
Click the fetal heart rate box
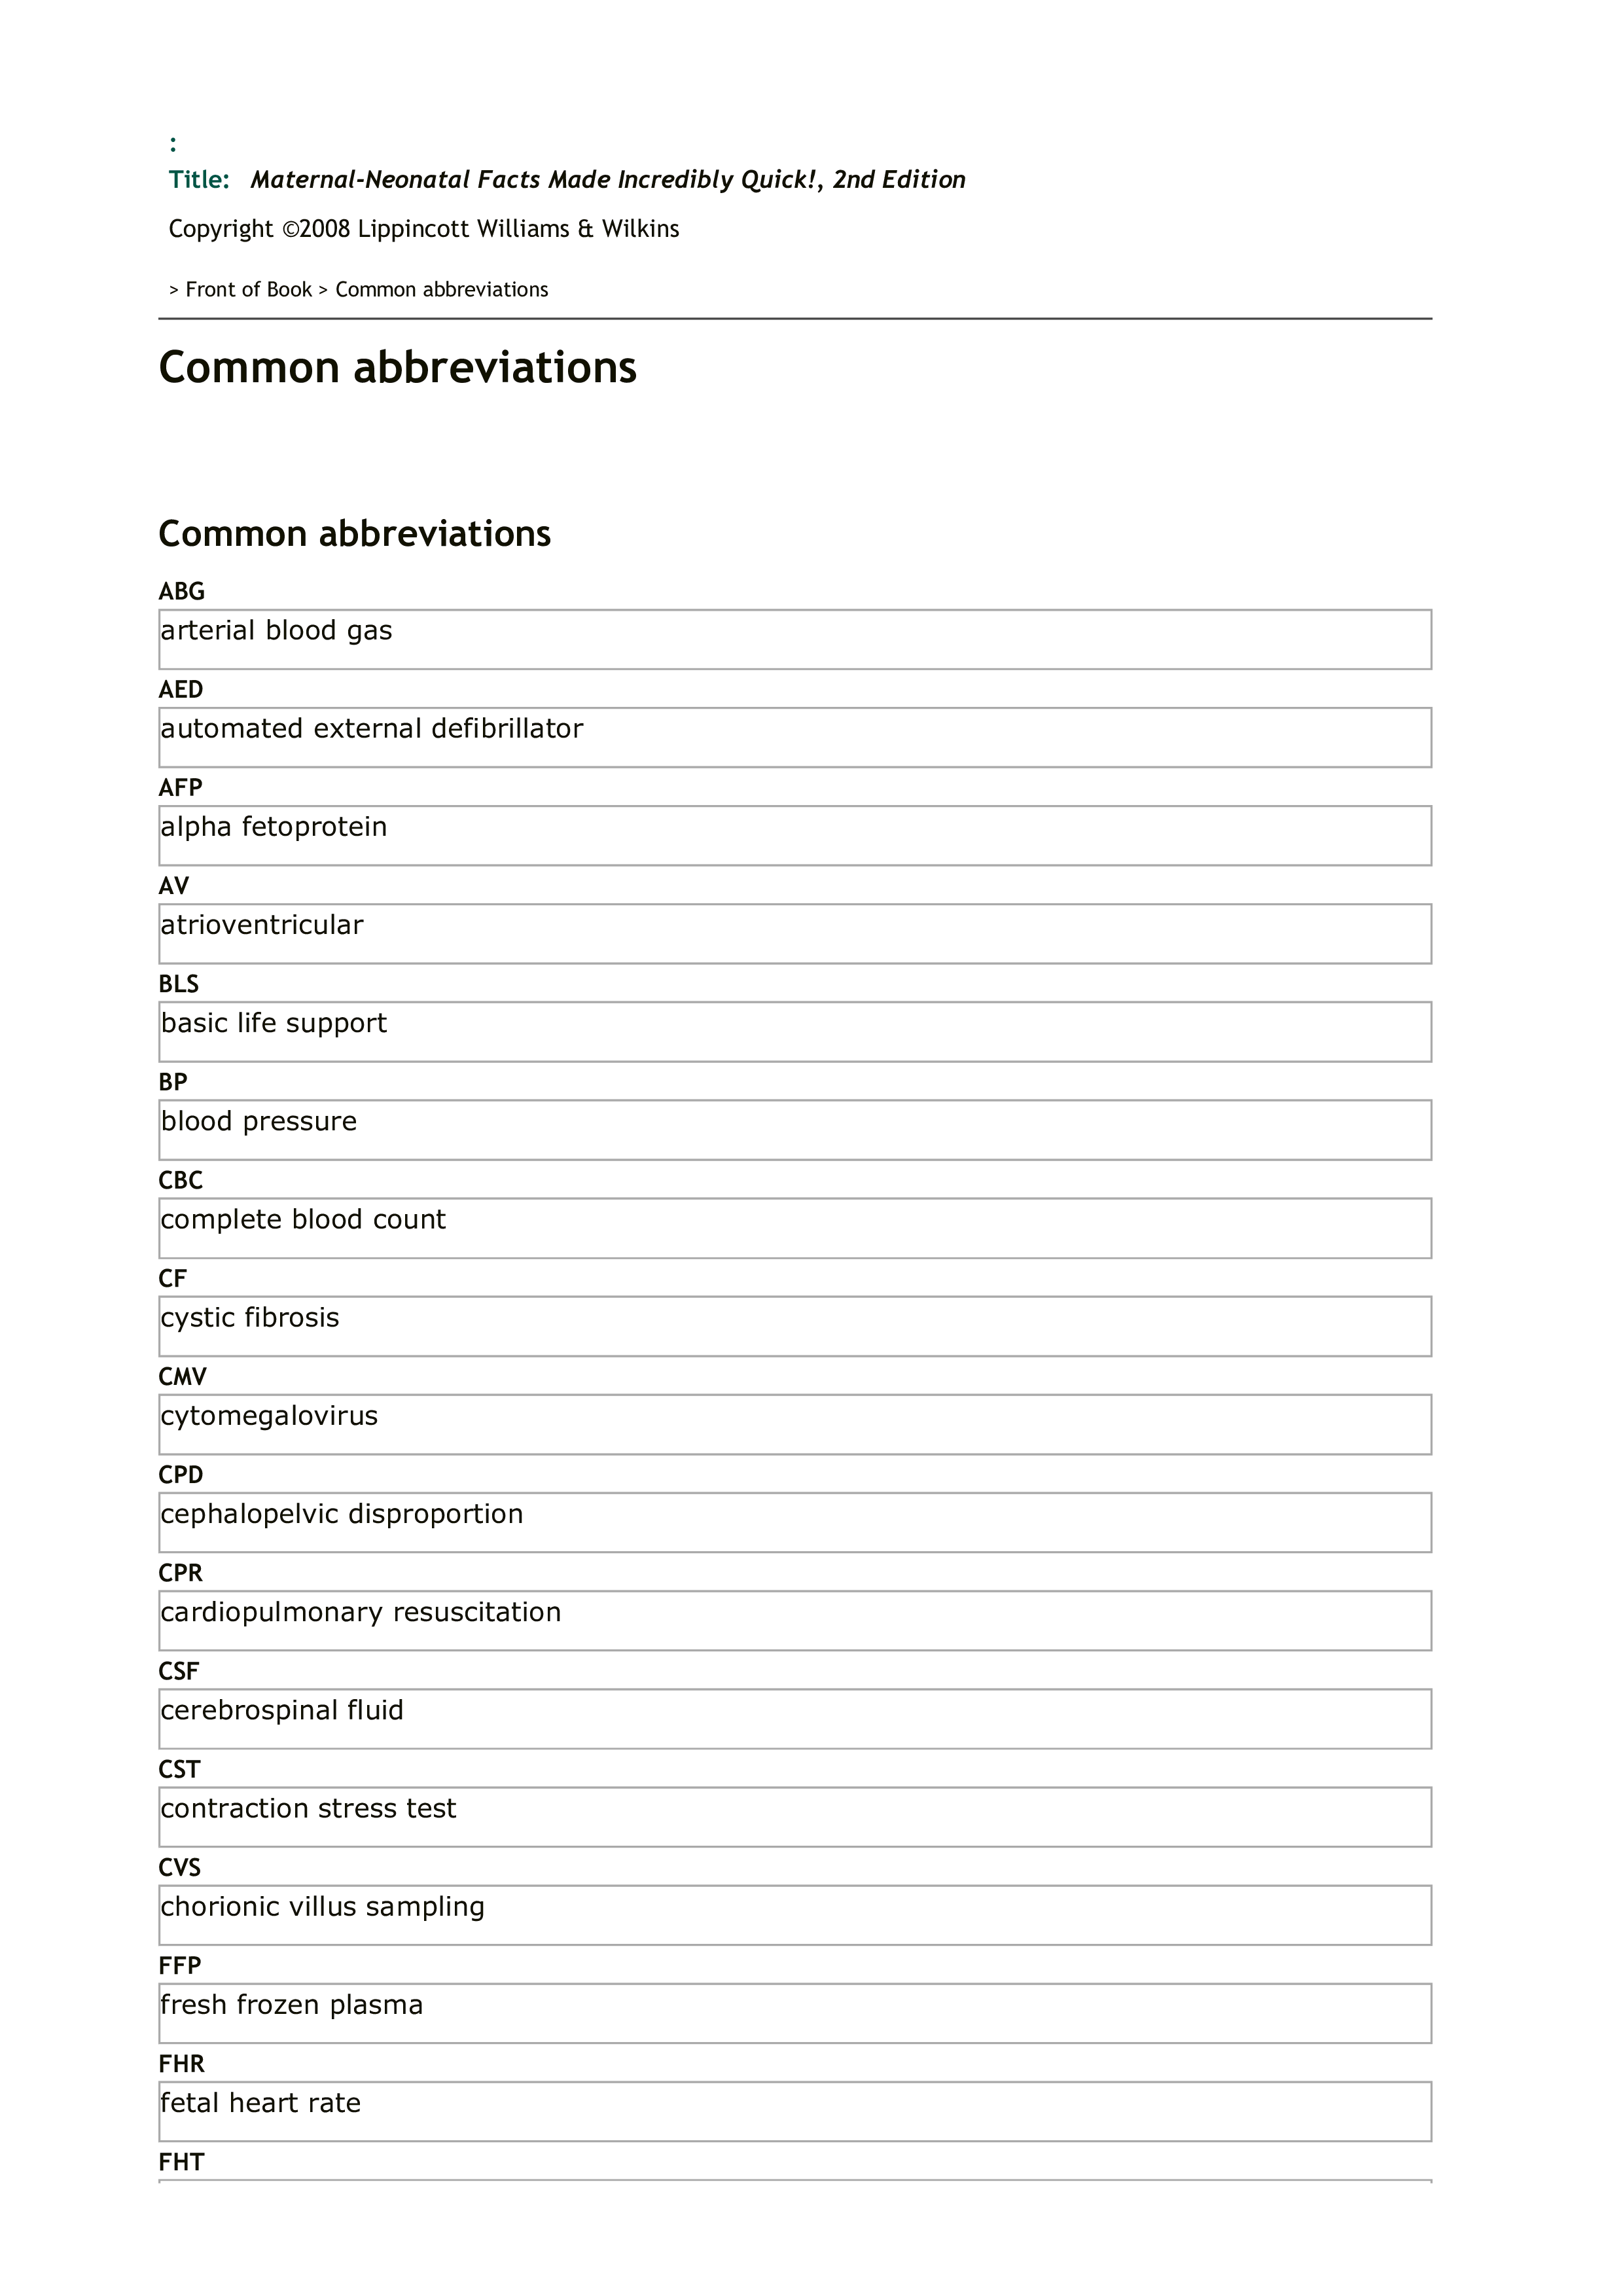point(794,2110)
